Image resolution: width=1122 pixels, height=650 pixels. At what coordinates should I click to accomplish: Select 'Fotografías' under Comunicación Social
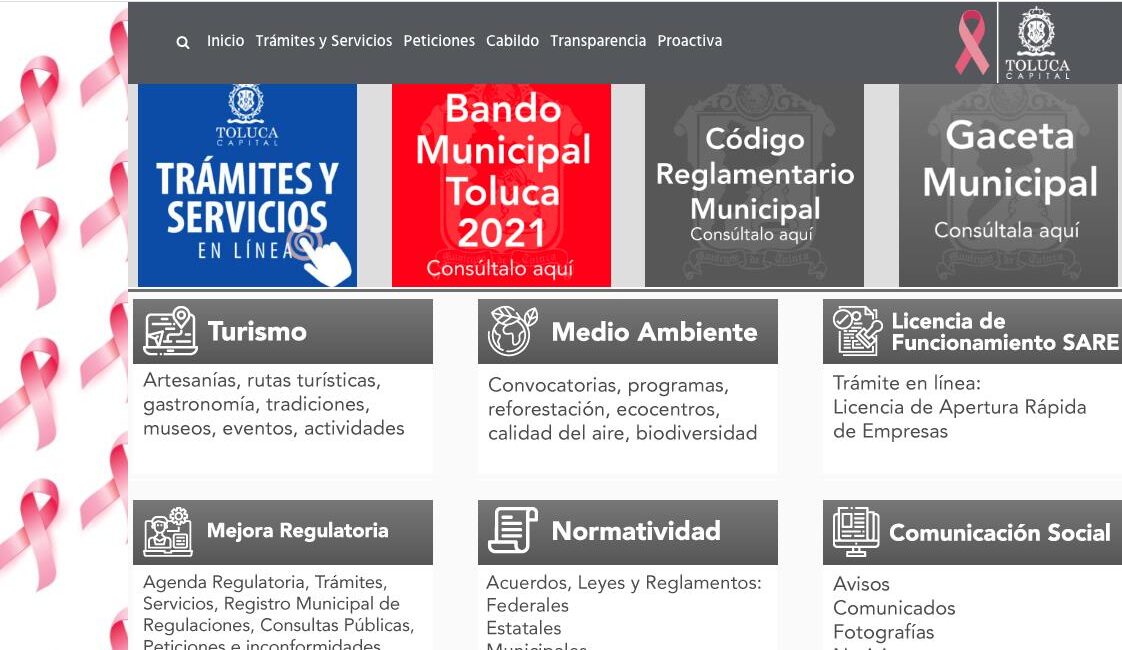click(883, 632)
